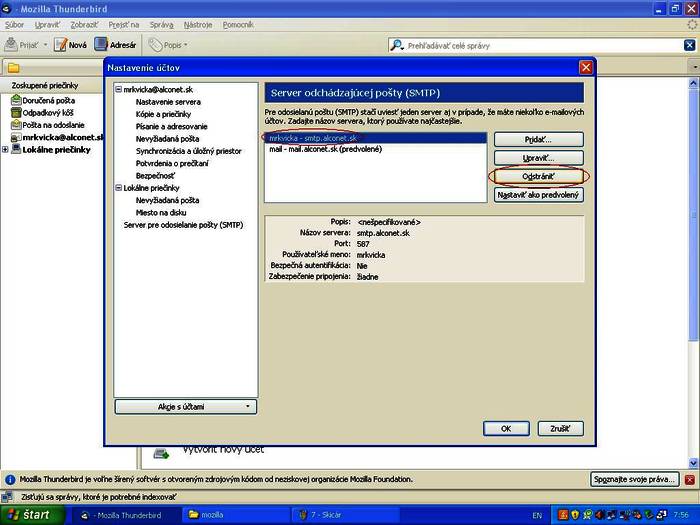Click the main window scrollbar up arrow
The image size is (700, 525).
[693, 83]
